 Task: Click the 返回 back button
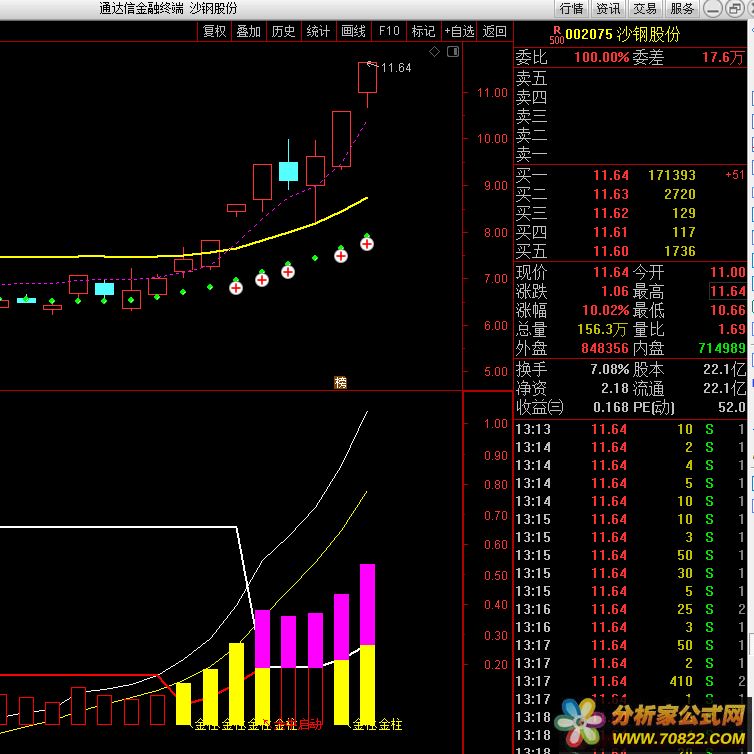click(x=495, y=31)
